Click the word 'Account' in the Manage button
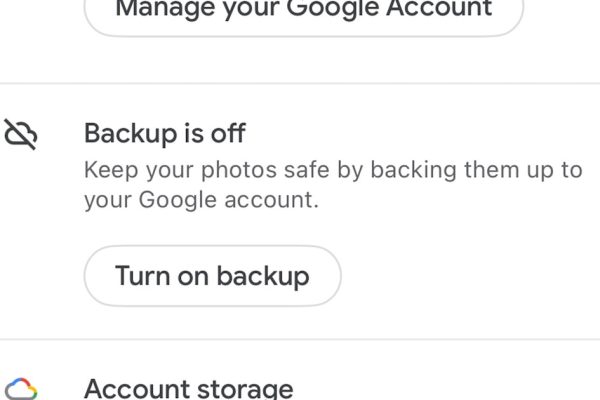The width and height of the screenshot is (600, 400). pyautogui.click(x=439, y=8)
